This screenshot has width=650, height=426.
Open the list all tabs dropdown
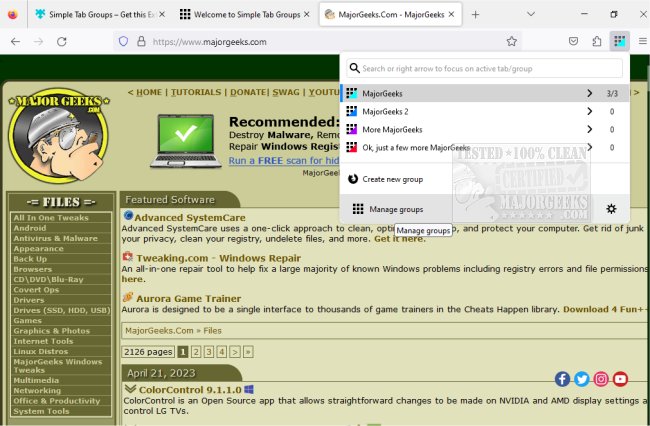pos(531,15)
